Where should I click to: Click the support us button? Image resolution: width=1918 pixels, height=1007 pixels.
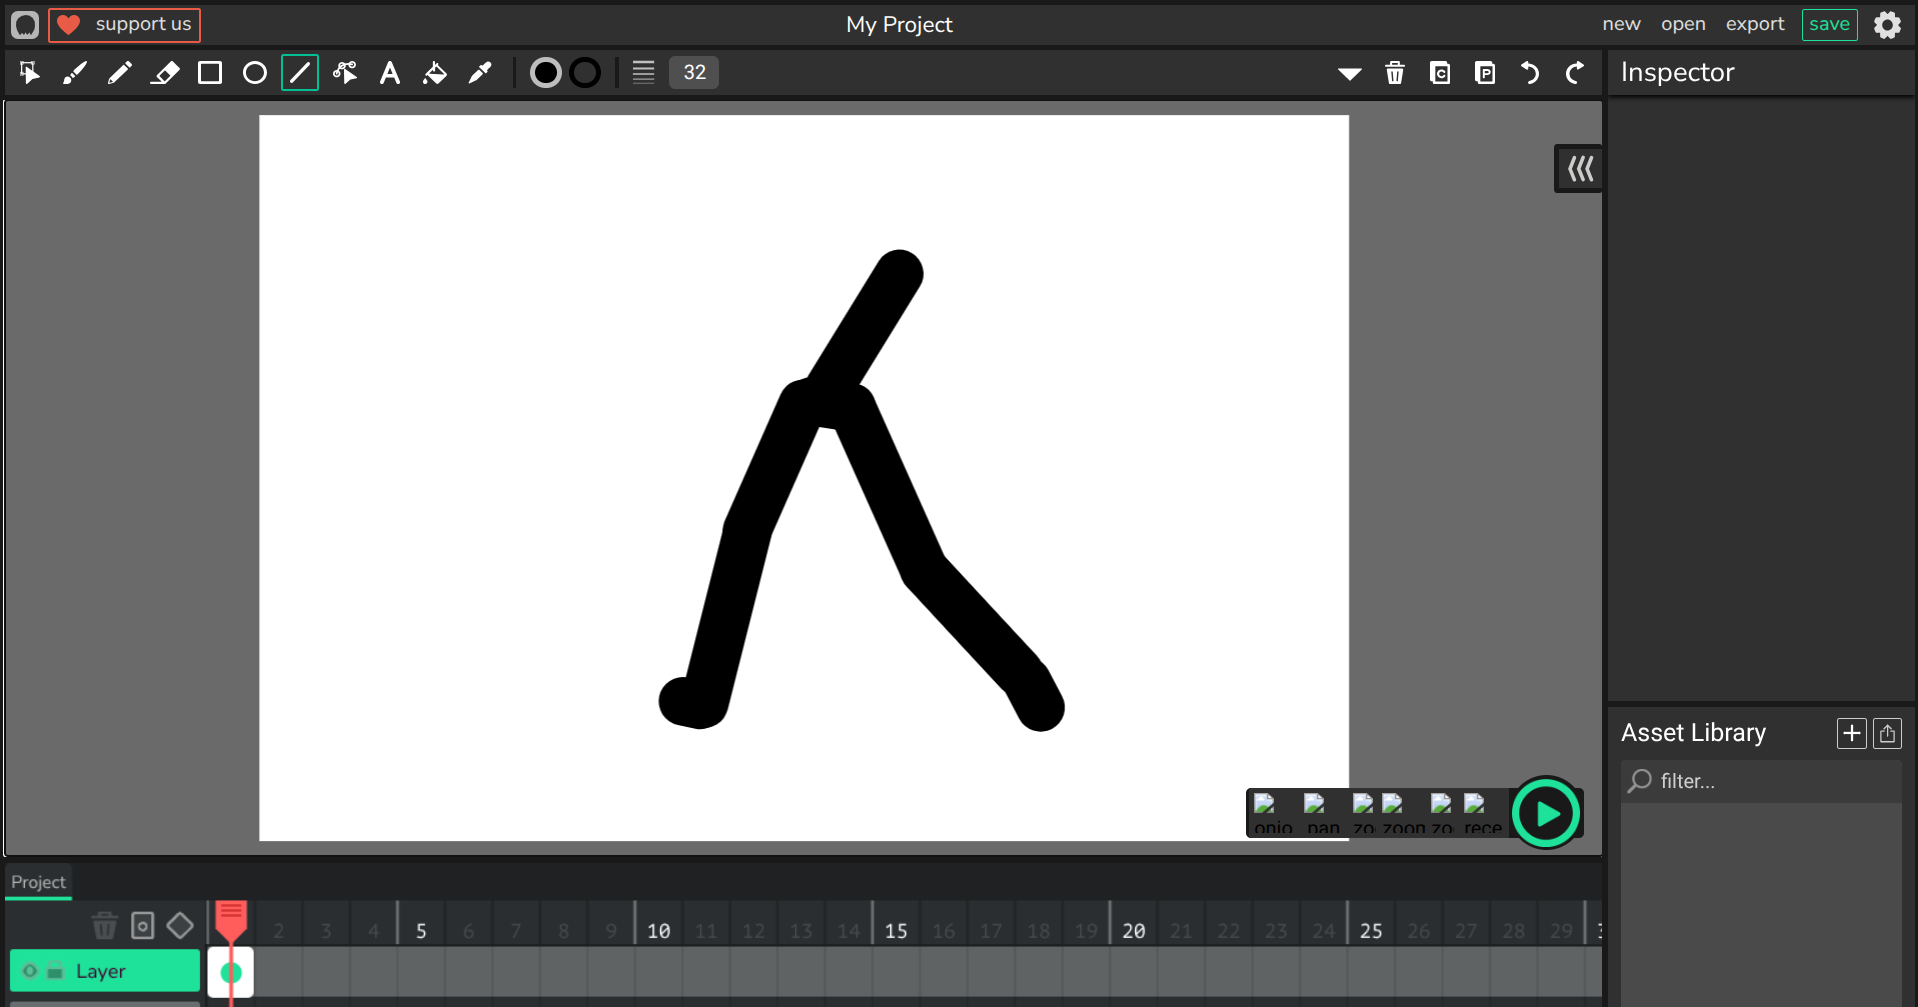click(125, 24)
